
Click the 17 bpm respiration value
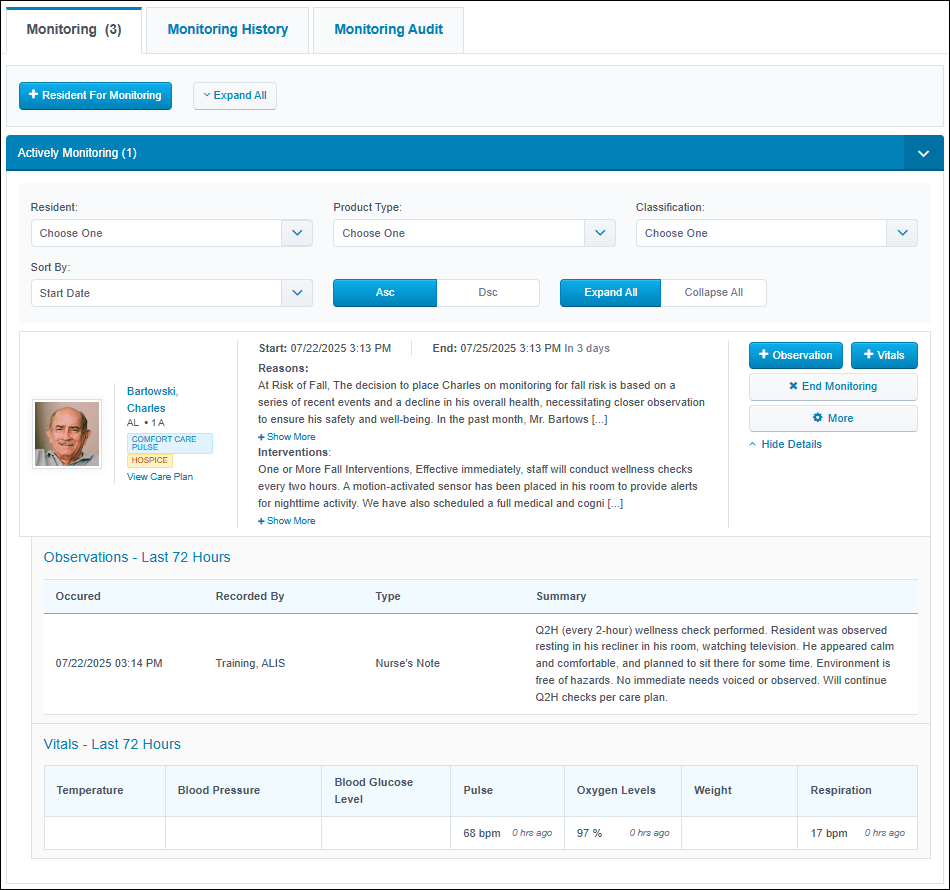click(829, 833)
